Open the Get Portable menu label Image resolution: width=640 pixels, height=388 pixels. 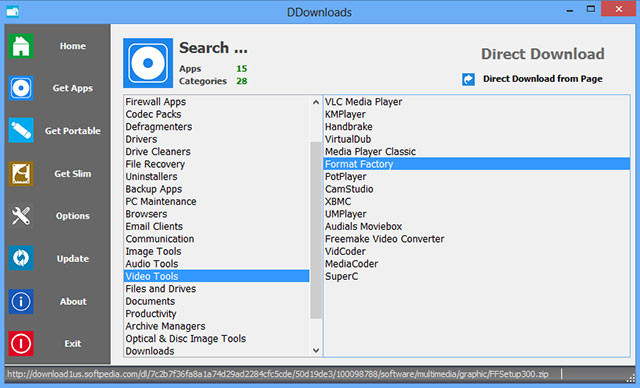73,131
